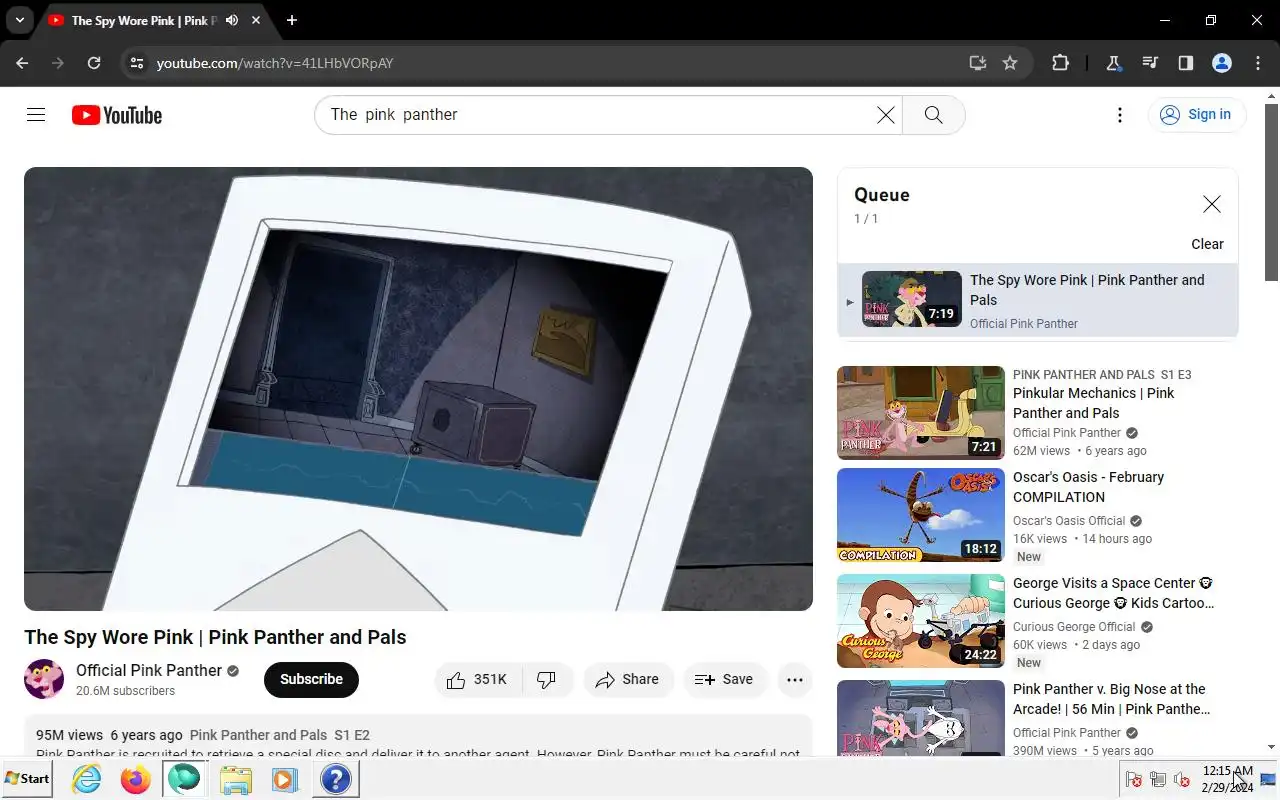Open Pink Panther v. Big Nose title

coord(1112,699)
